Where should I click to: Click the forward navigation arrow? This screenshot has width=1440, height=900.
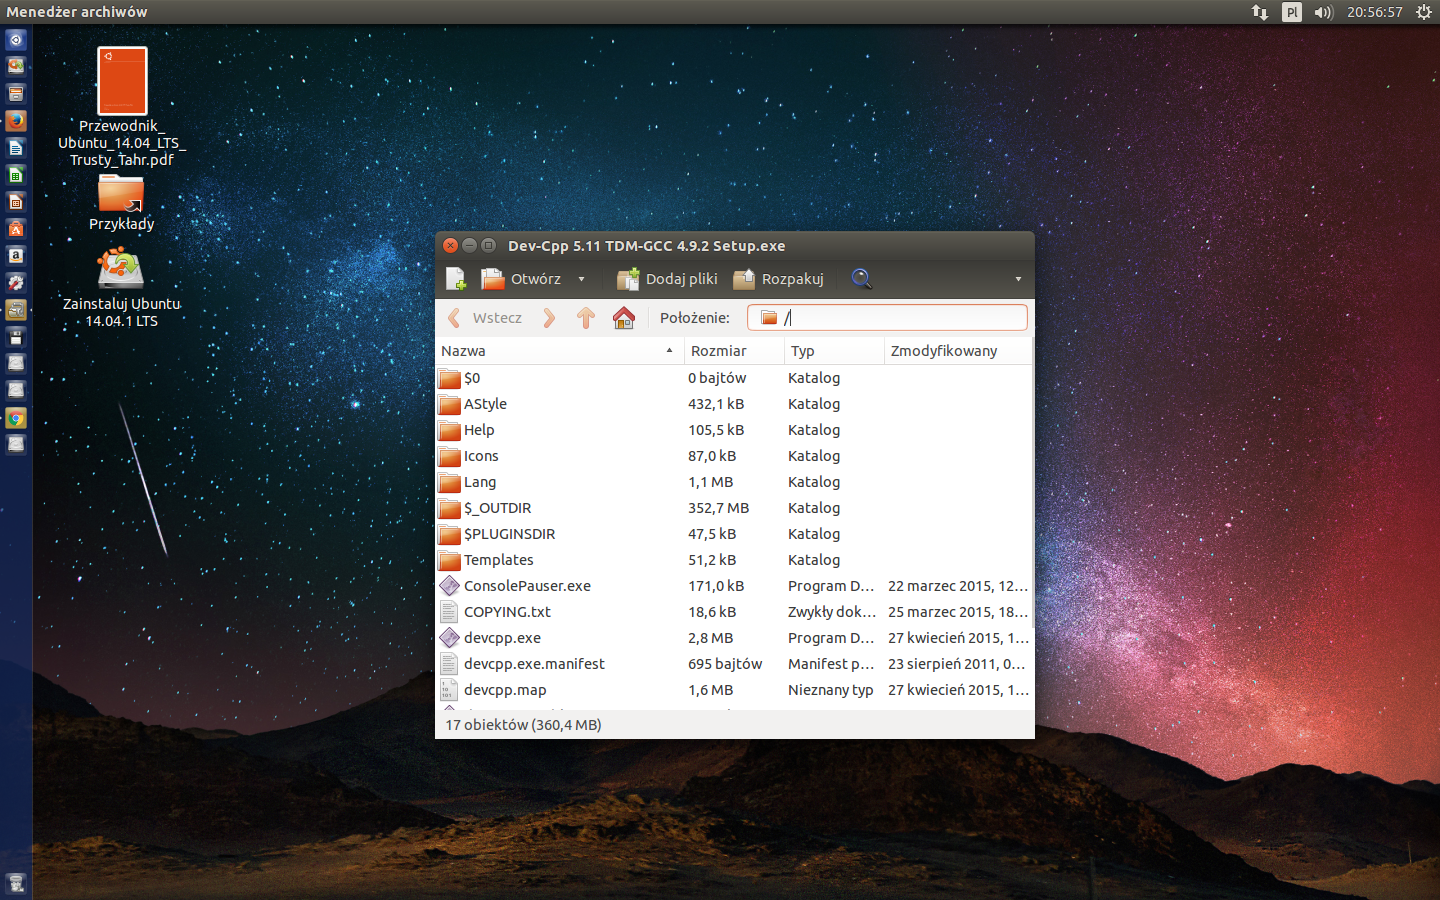[x=549, y=318]
